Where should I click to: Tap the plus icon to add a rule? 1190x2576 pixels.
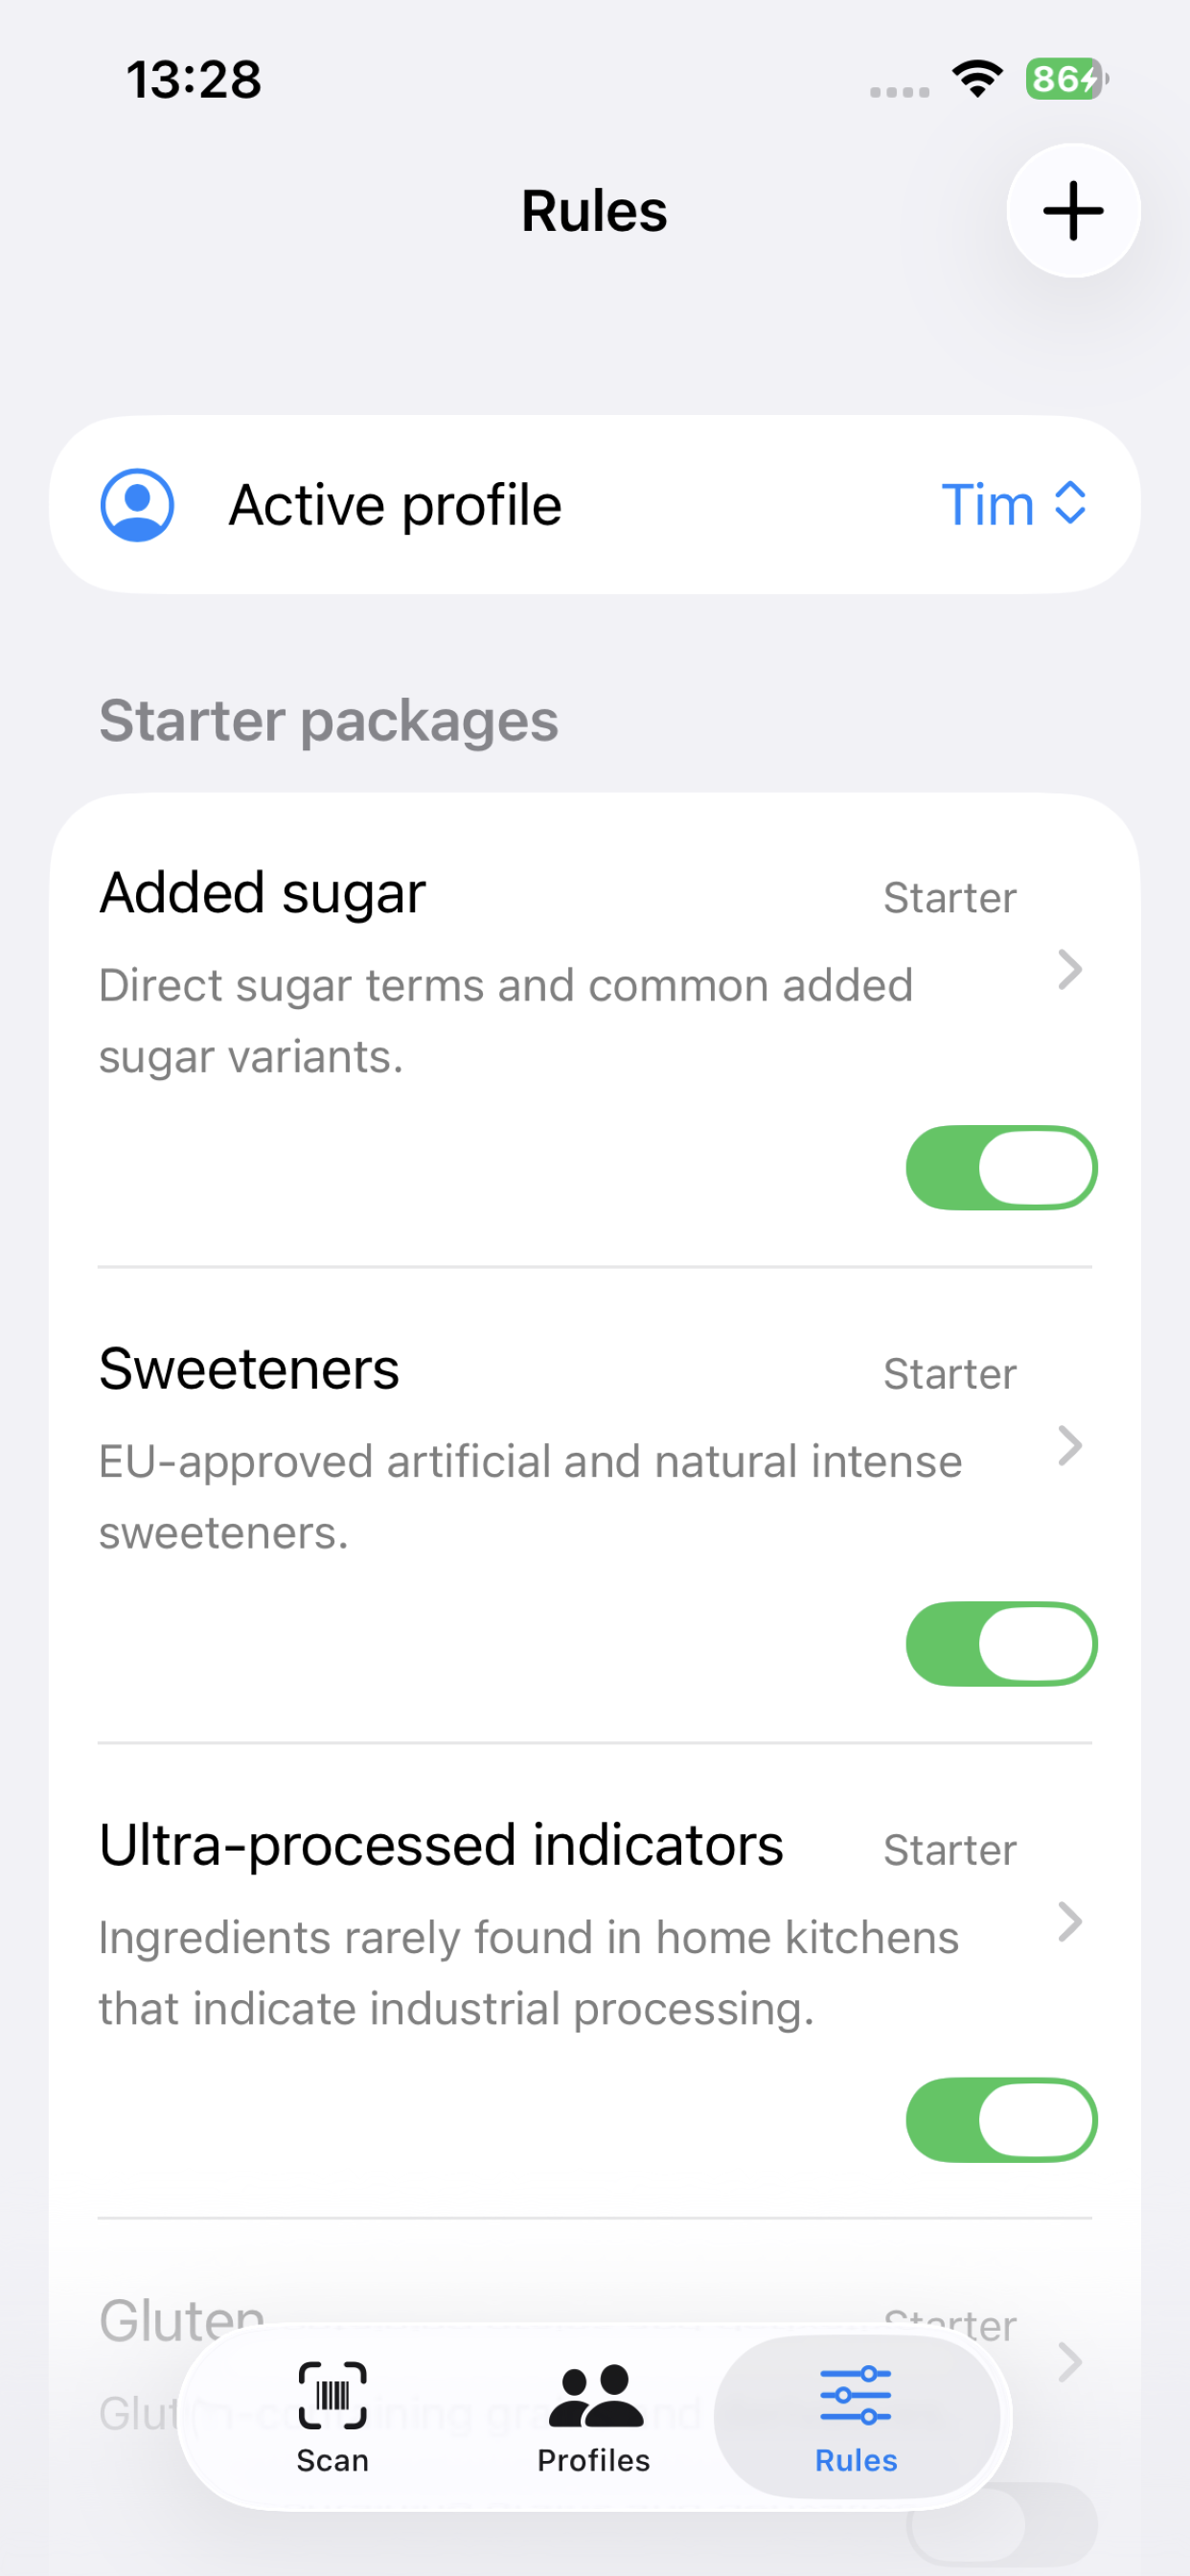[x=1073, y=211]
